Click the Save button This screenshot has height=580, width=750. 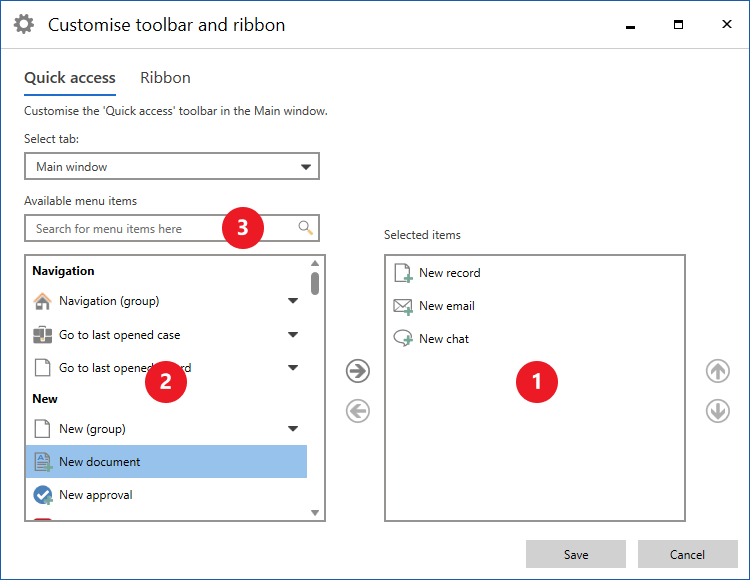[576, 554]
